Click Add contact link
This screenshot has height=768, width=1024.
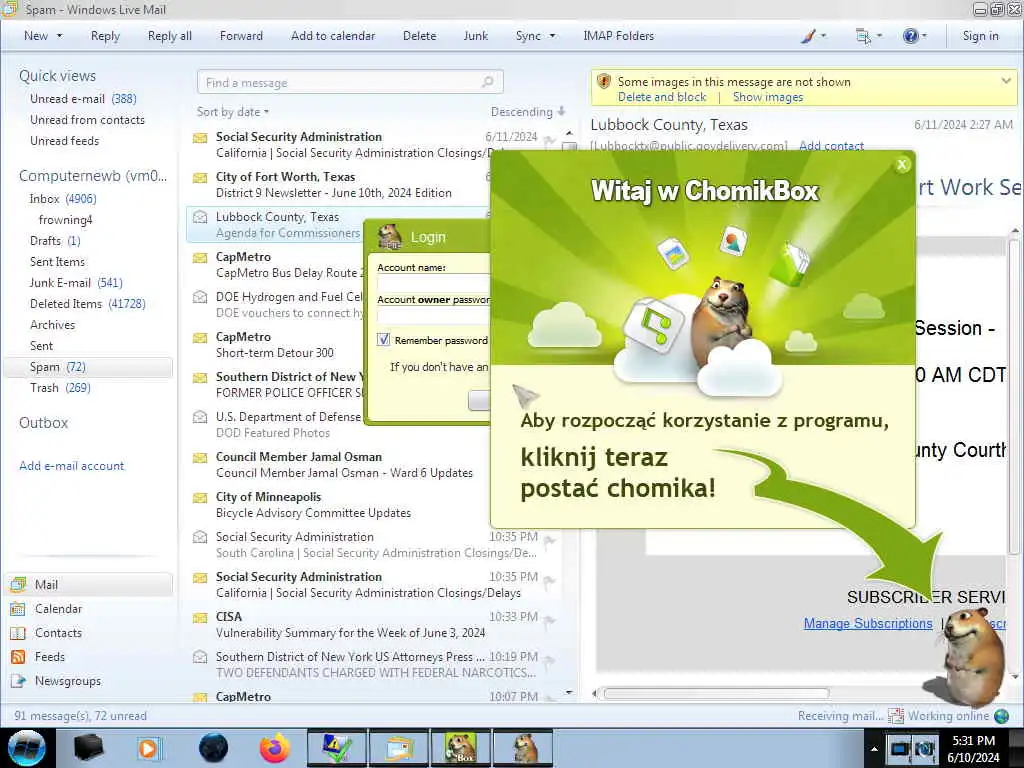[x=831, y=146]
